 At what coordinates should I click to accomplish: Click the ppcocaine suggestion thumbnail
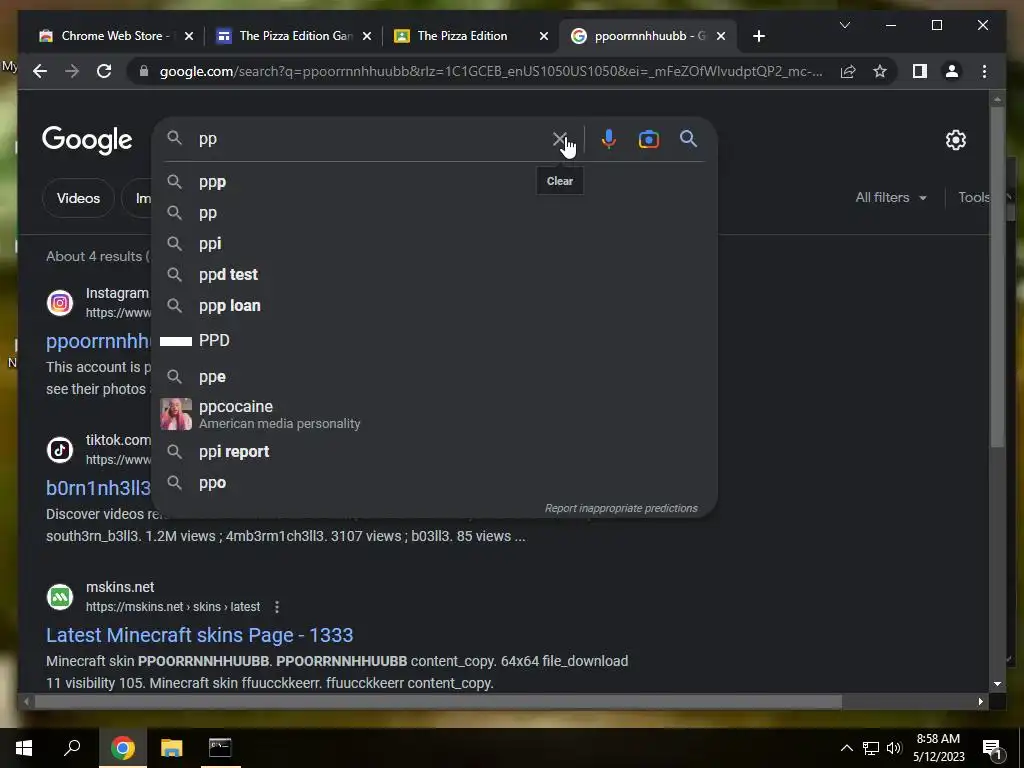[176, 414]
